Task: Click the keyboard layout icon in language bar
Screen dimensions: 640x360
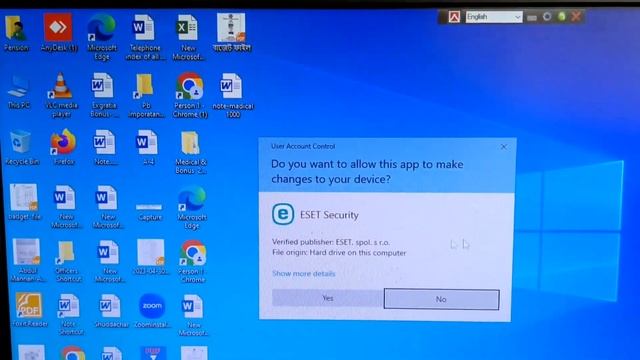Action: pyautogui.click(x=531, y=18)
